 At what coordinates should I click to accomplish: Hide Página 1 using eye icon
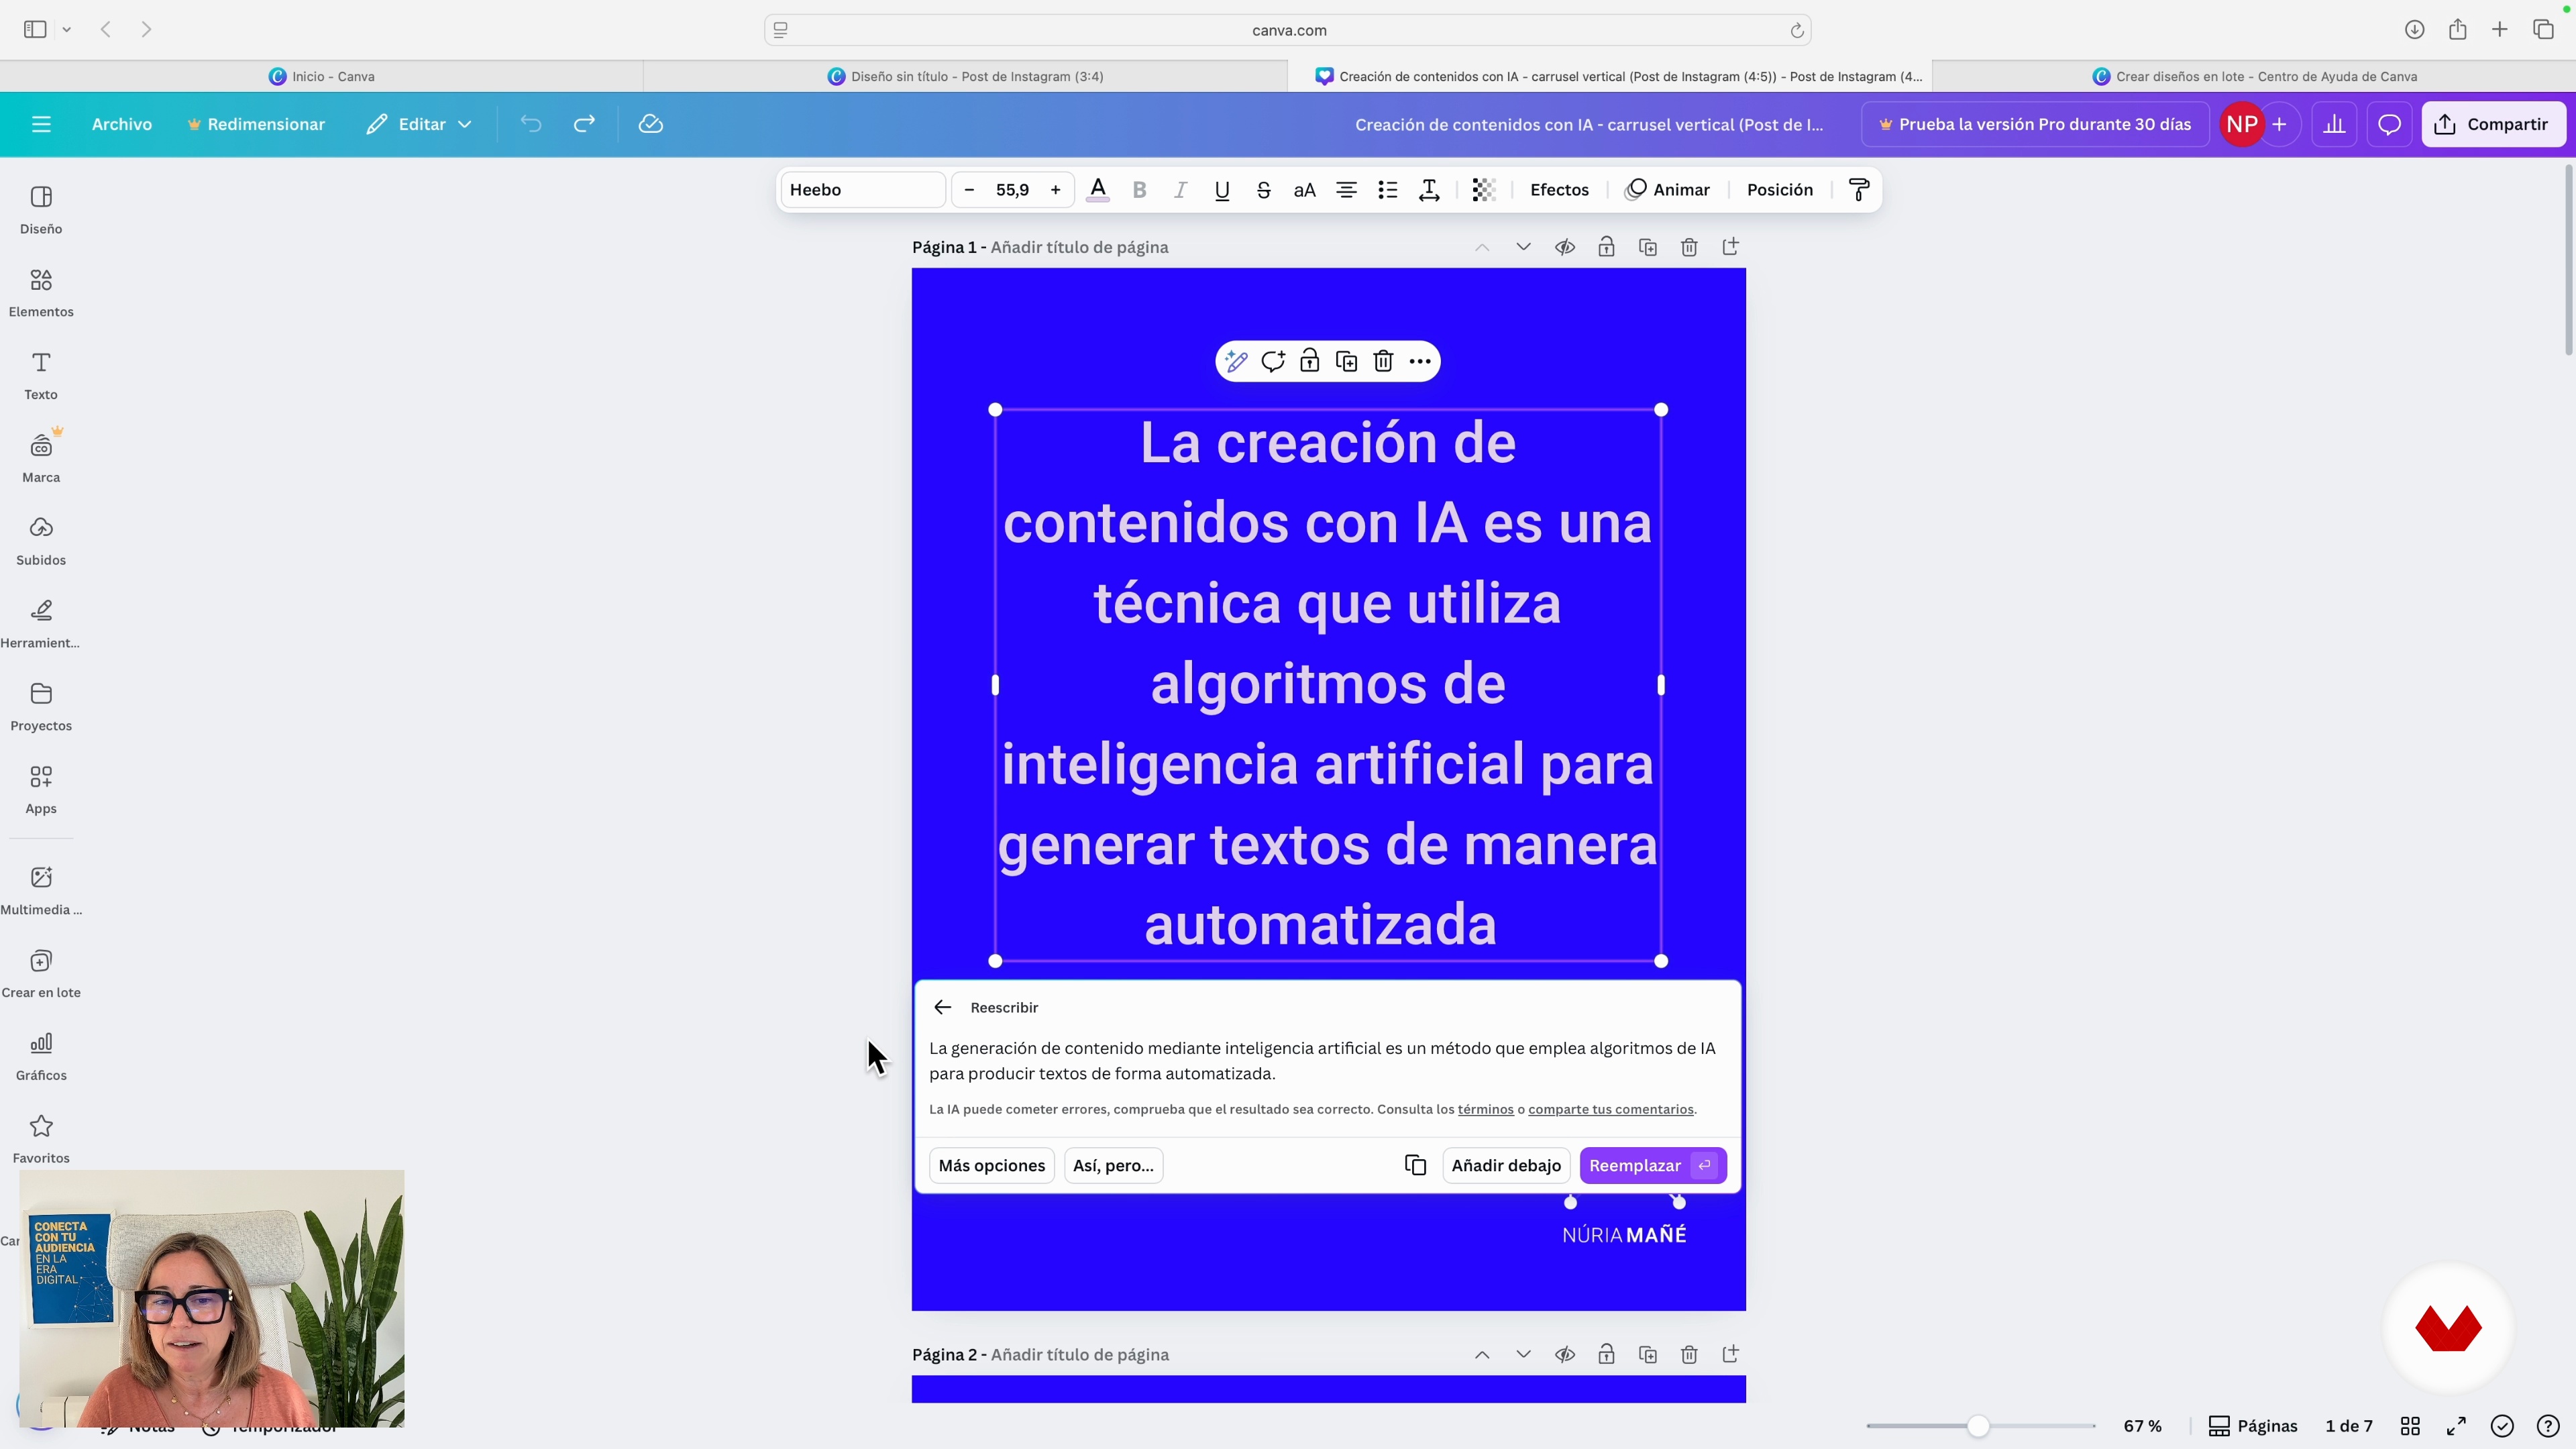(1565, 247)
